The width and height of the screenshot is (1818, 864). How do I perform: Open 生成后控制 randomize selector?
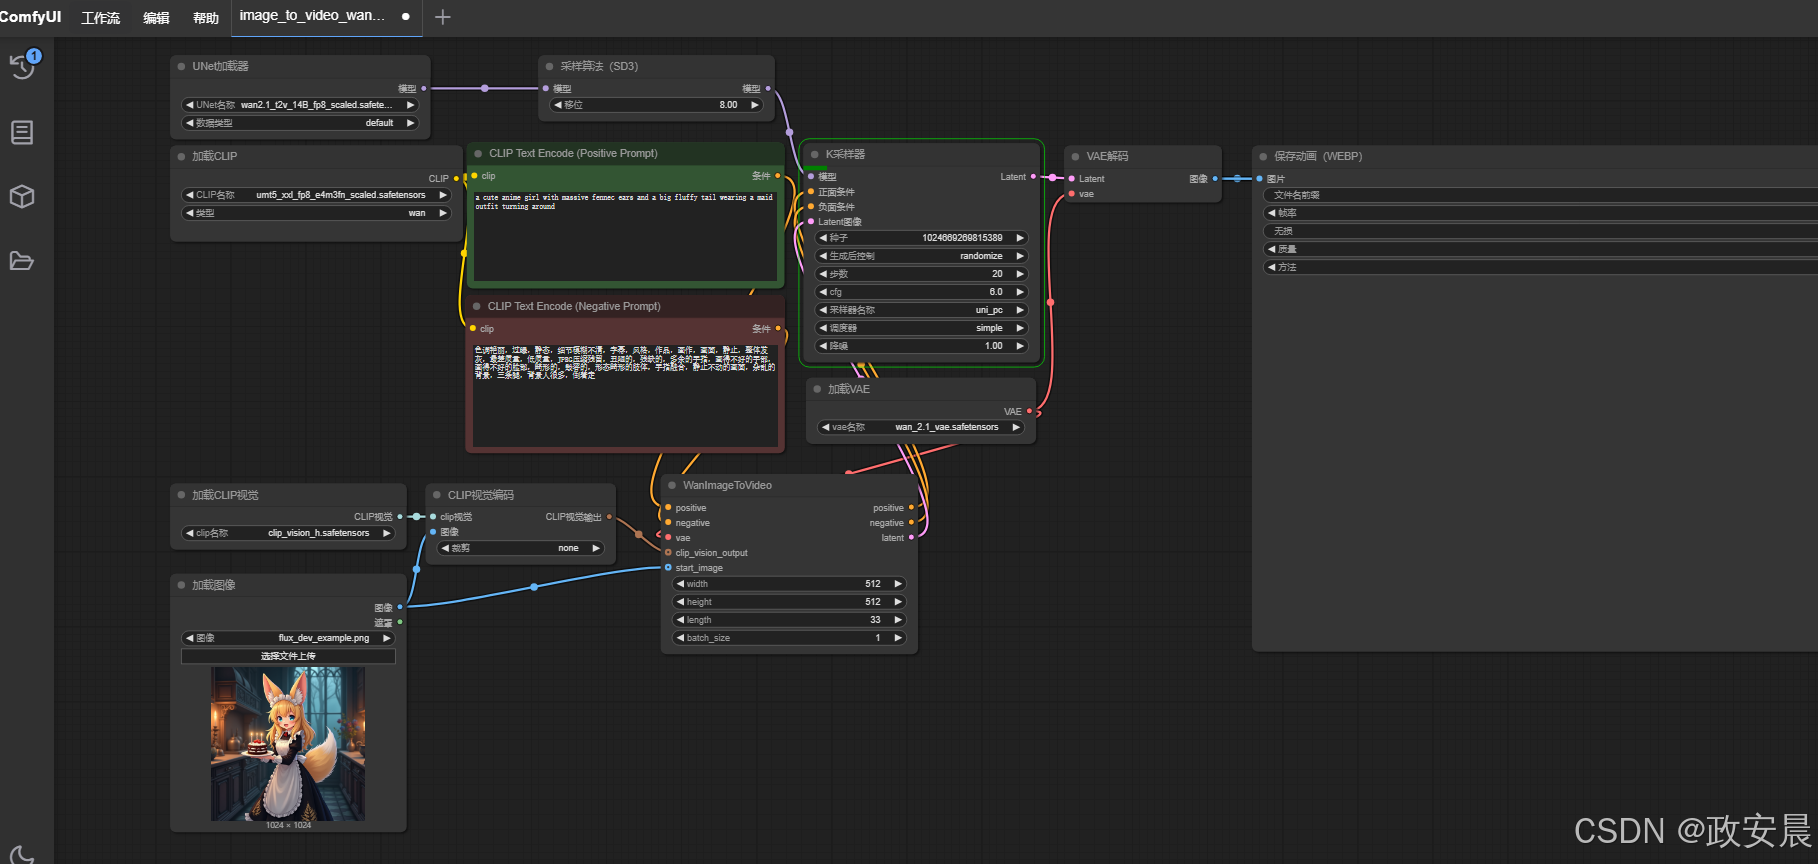[922, 256]
